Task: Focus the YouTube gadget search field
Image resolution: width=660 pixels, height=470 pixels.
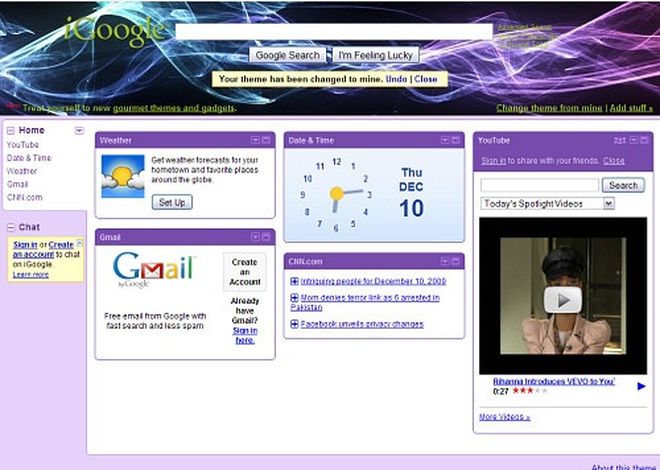Action: [x=540, y=185]
